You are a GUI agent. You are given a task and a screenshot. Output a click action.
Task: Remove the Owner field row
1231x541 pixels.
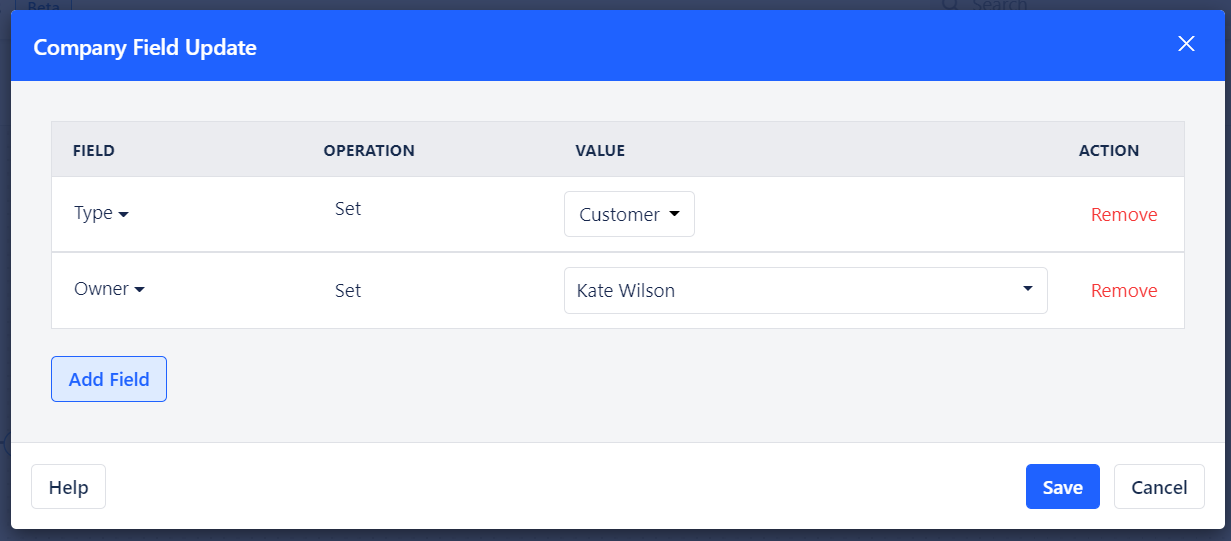tap(1124, 291)
